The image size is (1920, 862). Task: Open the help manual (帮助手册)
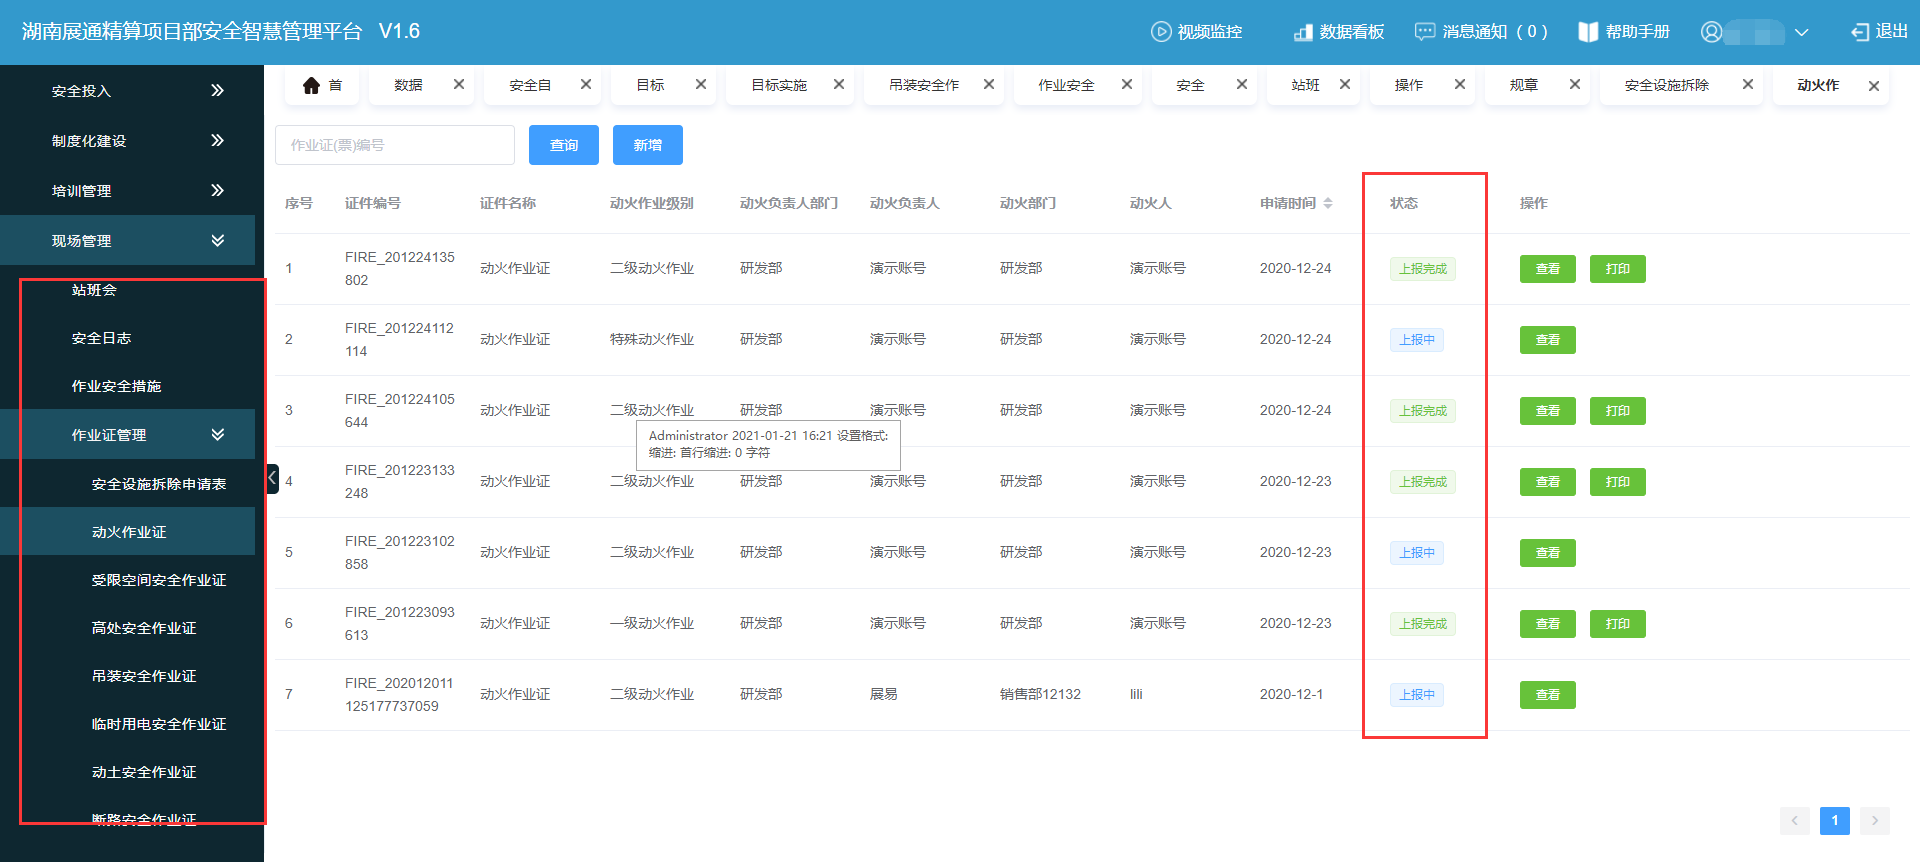[1624, 32]
